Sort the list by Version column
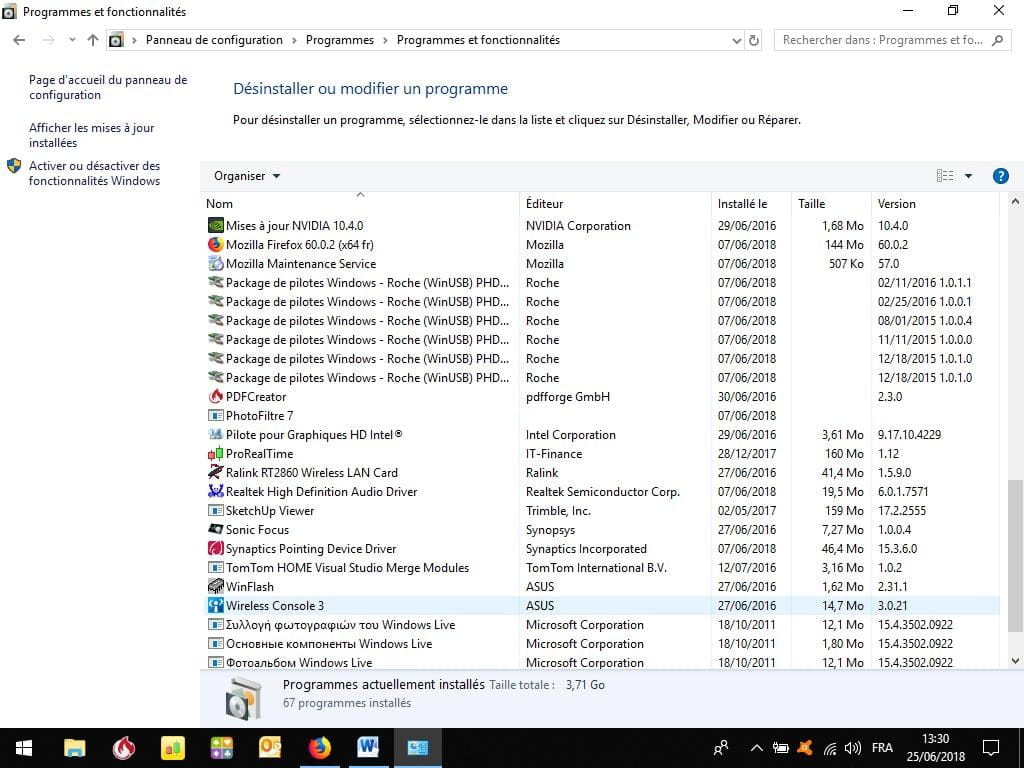1024x768 pixels. click(935, 203)
